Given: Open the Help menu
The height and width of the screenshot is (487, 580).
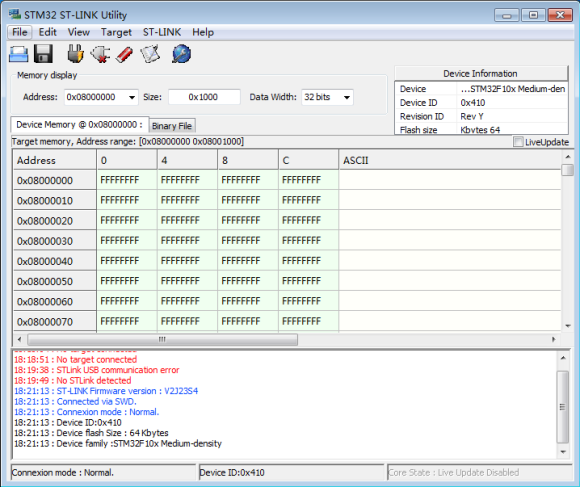Looking at the screenshot, I should pyautogui.click(x=203, y=32).
